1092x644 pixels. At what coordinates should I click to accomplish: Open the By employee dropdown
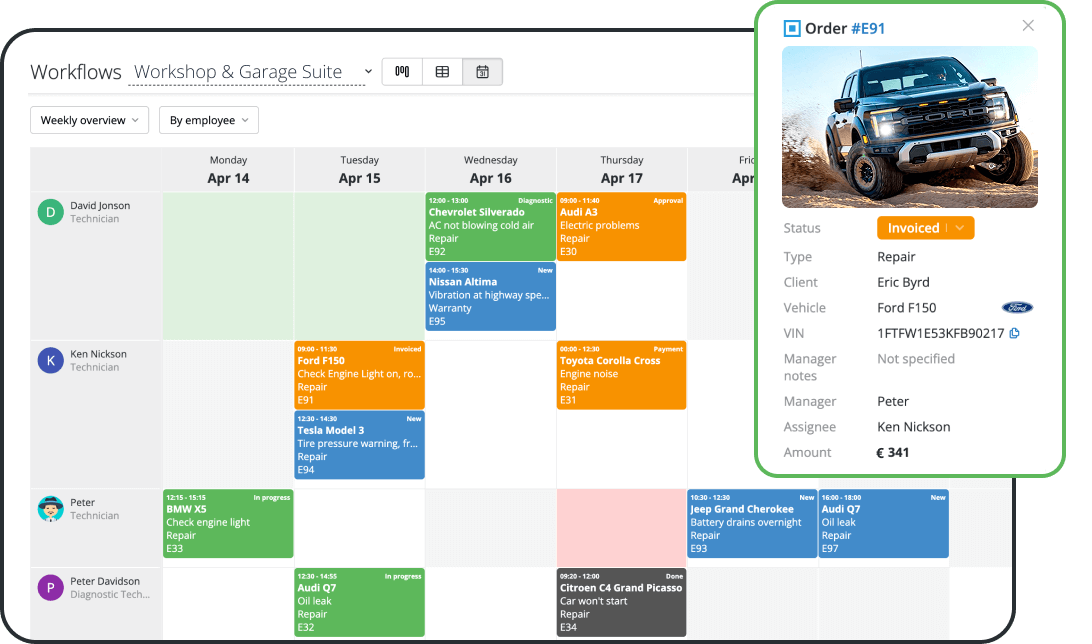[208, 120]
